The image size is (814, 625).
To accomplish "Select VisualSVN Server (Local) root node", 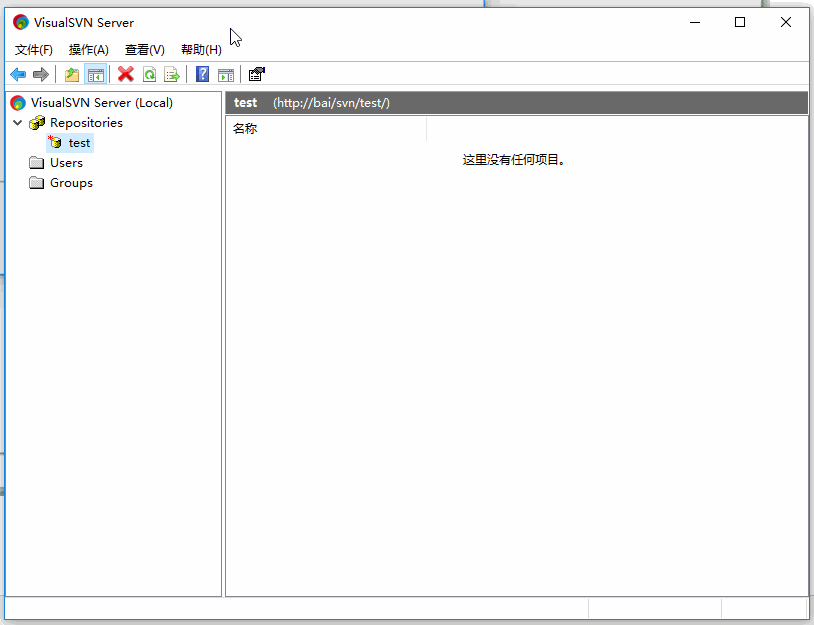I will click(x=102, y=103).
